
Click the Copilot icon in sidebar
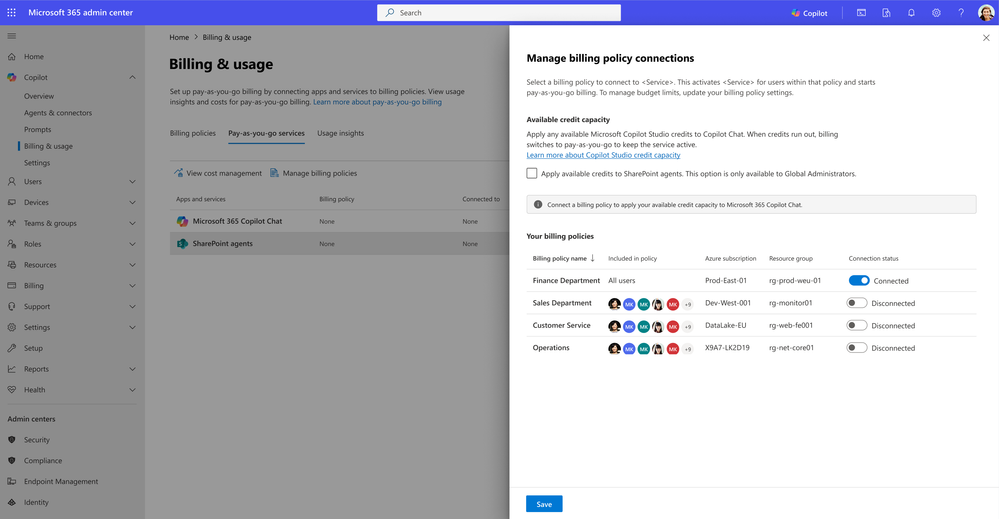pyautogui.click(x=11, y=77)
